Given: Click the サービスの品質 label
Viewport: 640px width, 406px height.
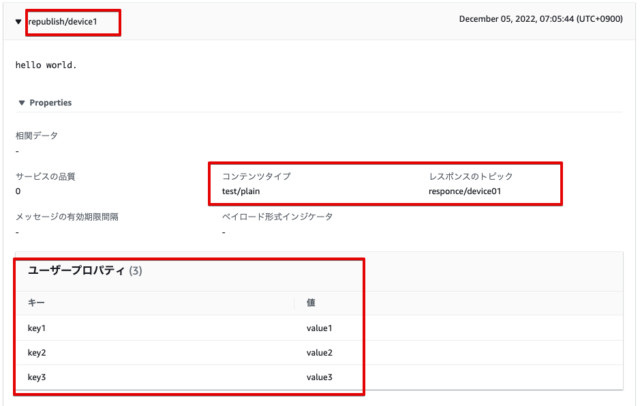Looking at the screenshot, I should point(45,177).
